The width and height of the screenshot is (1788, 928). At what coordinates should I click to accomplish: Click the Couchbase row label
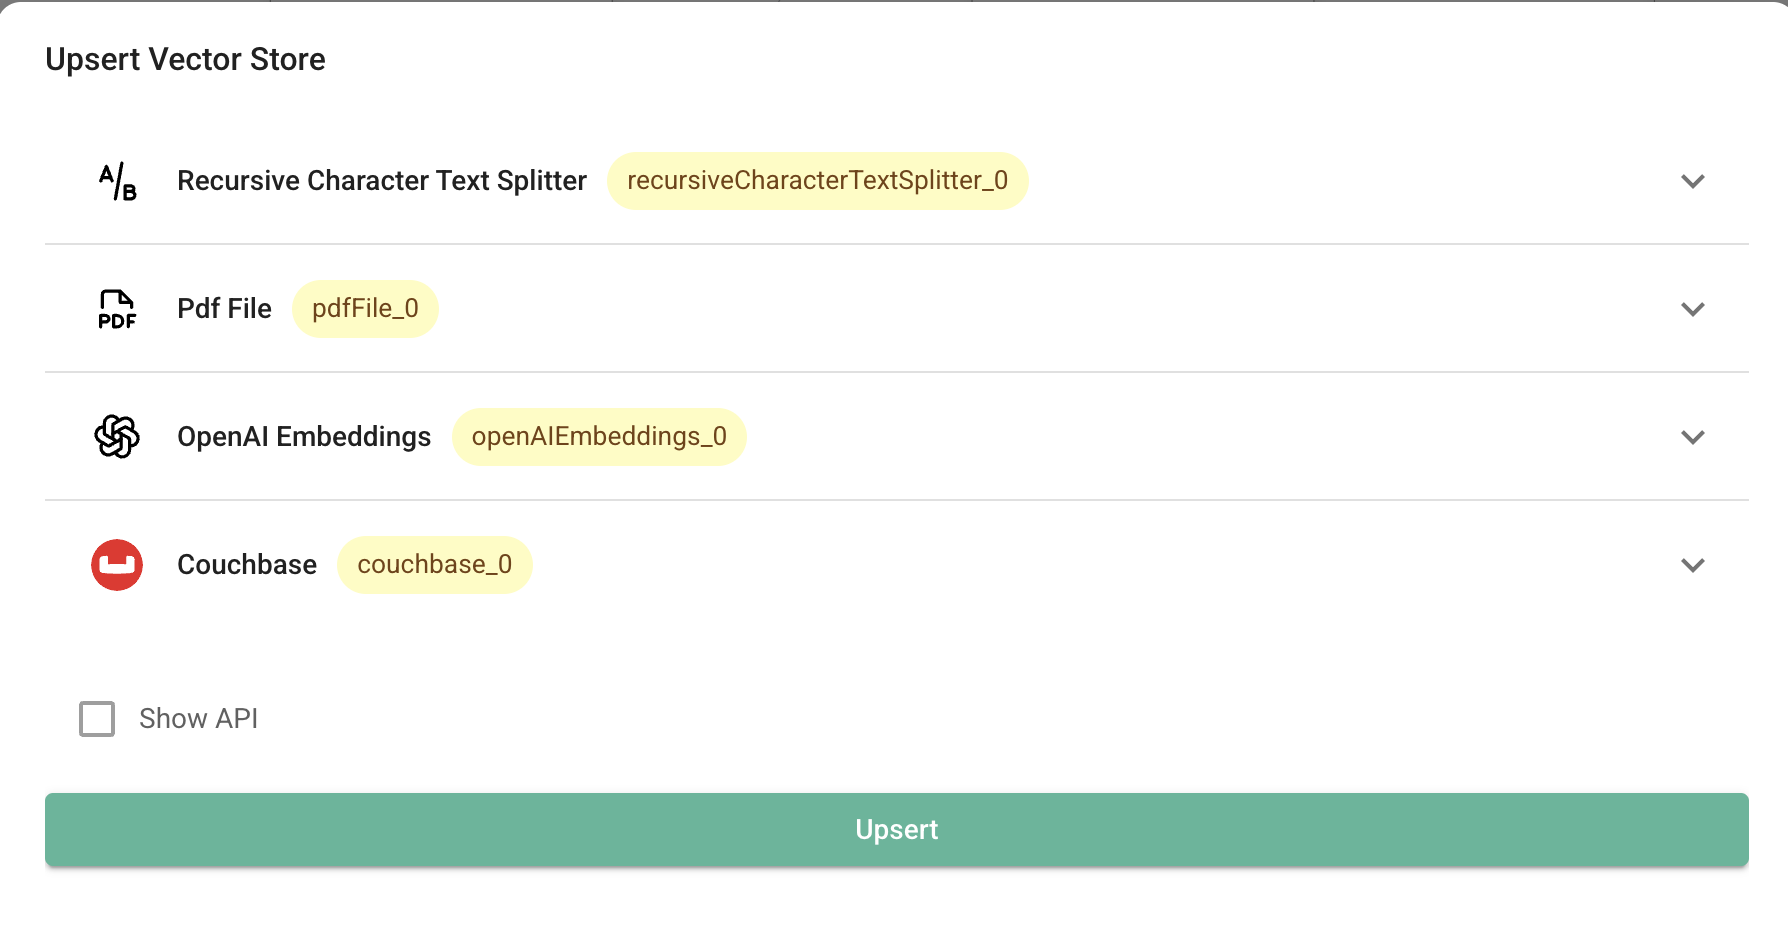[x=247, y=565]
